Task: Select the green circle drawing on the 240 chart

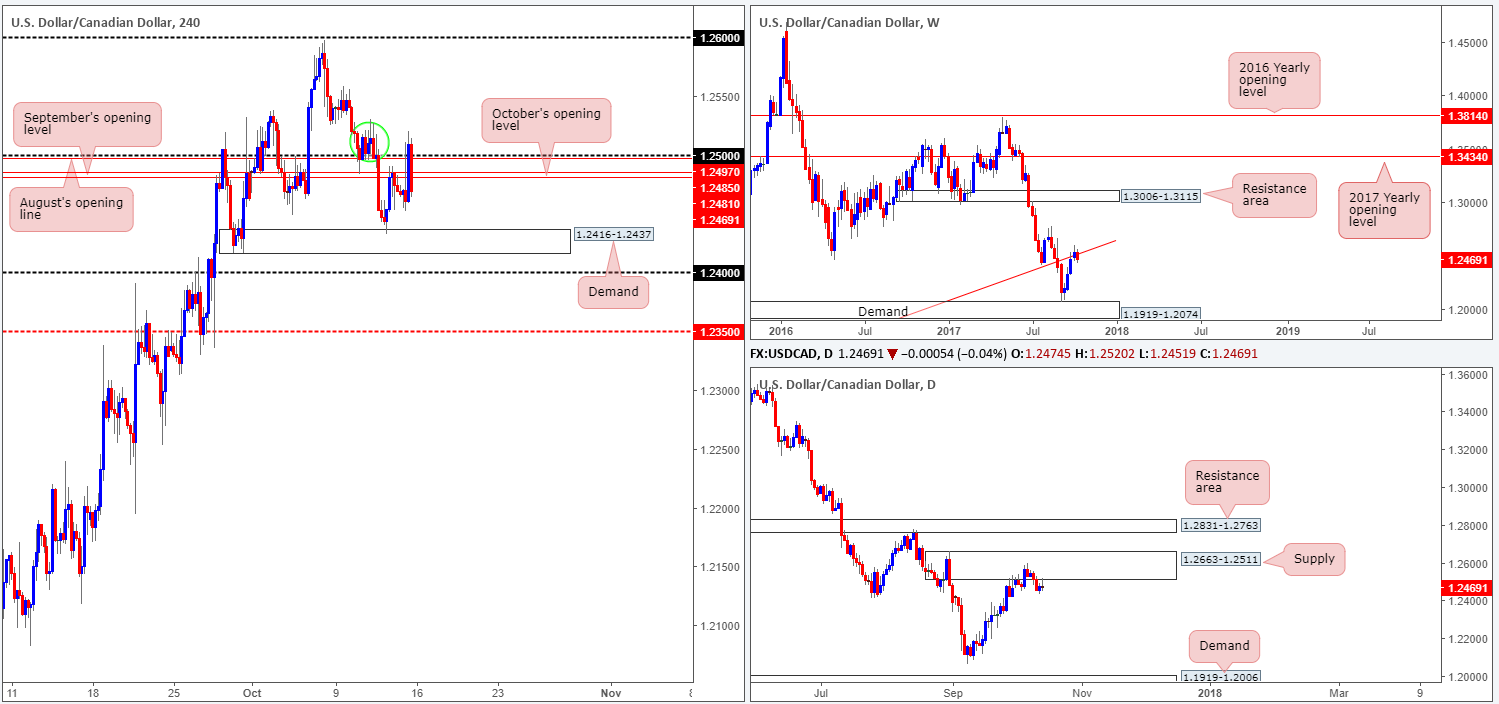Action: (x=369, y=140)
